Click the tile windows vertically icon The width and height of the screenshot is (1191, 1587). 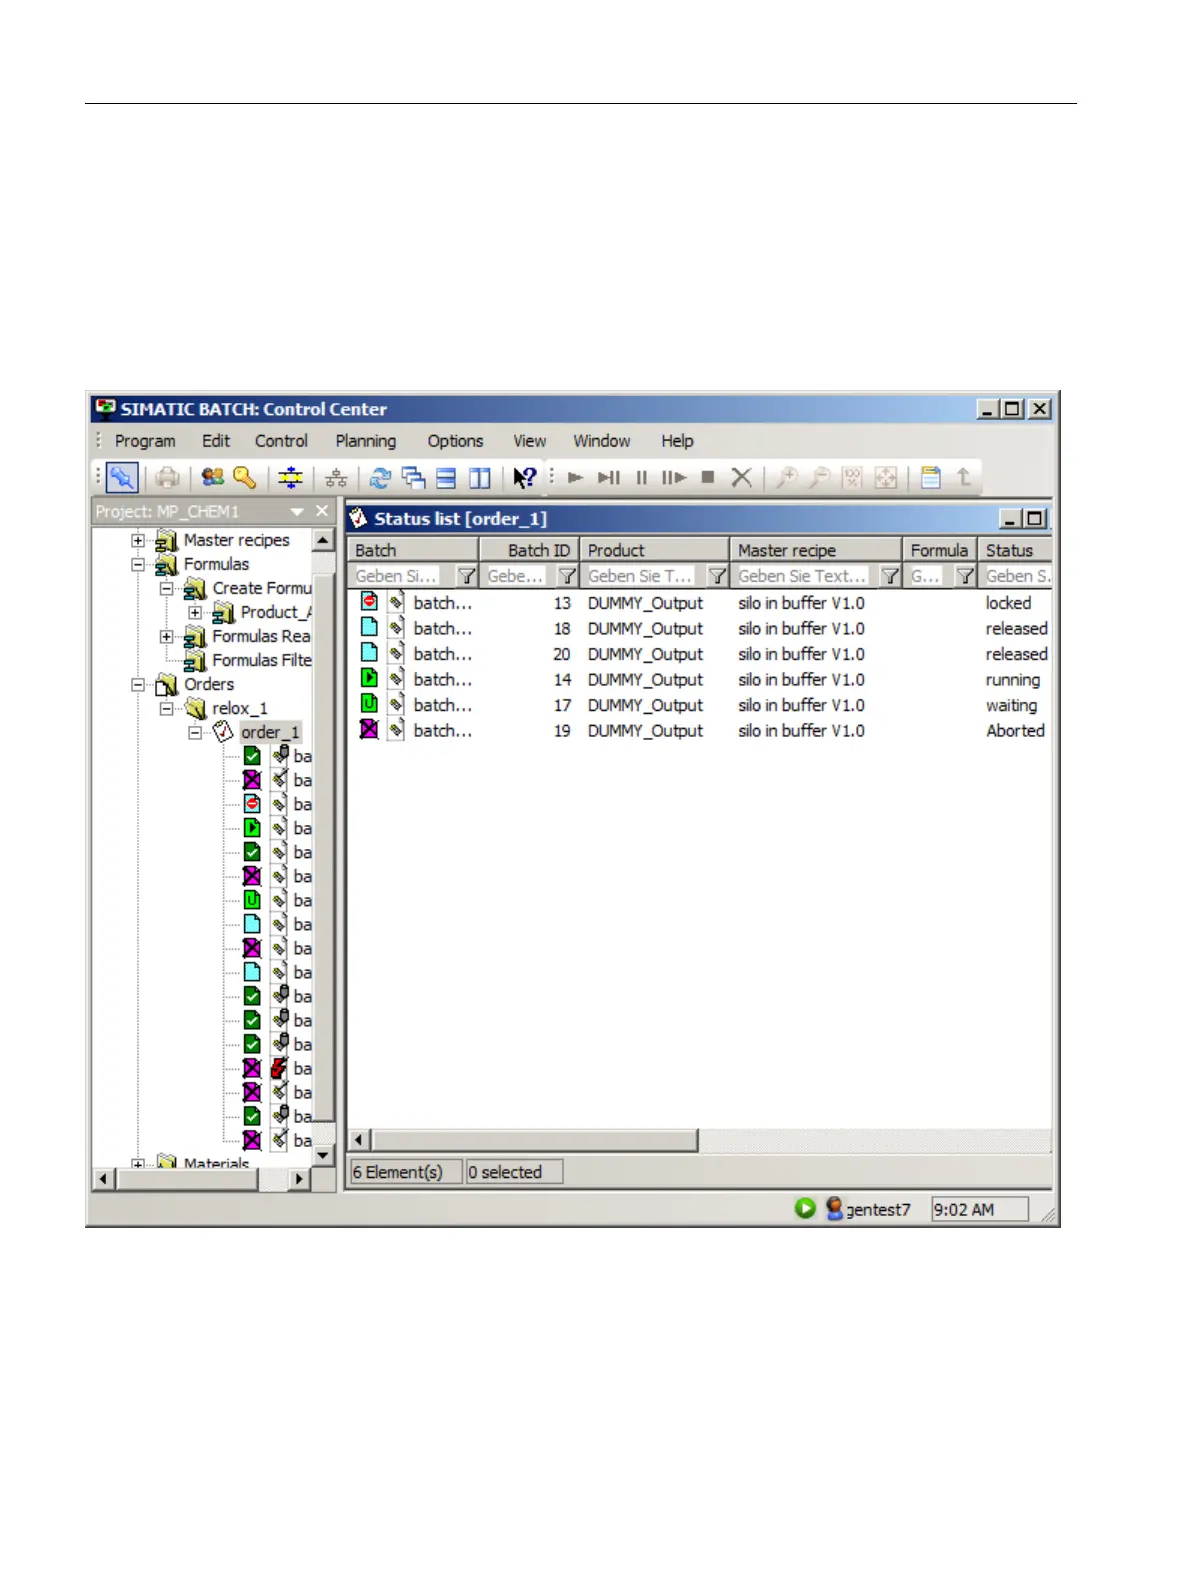click(x=480, y=478)
